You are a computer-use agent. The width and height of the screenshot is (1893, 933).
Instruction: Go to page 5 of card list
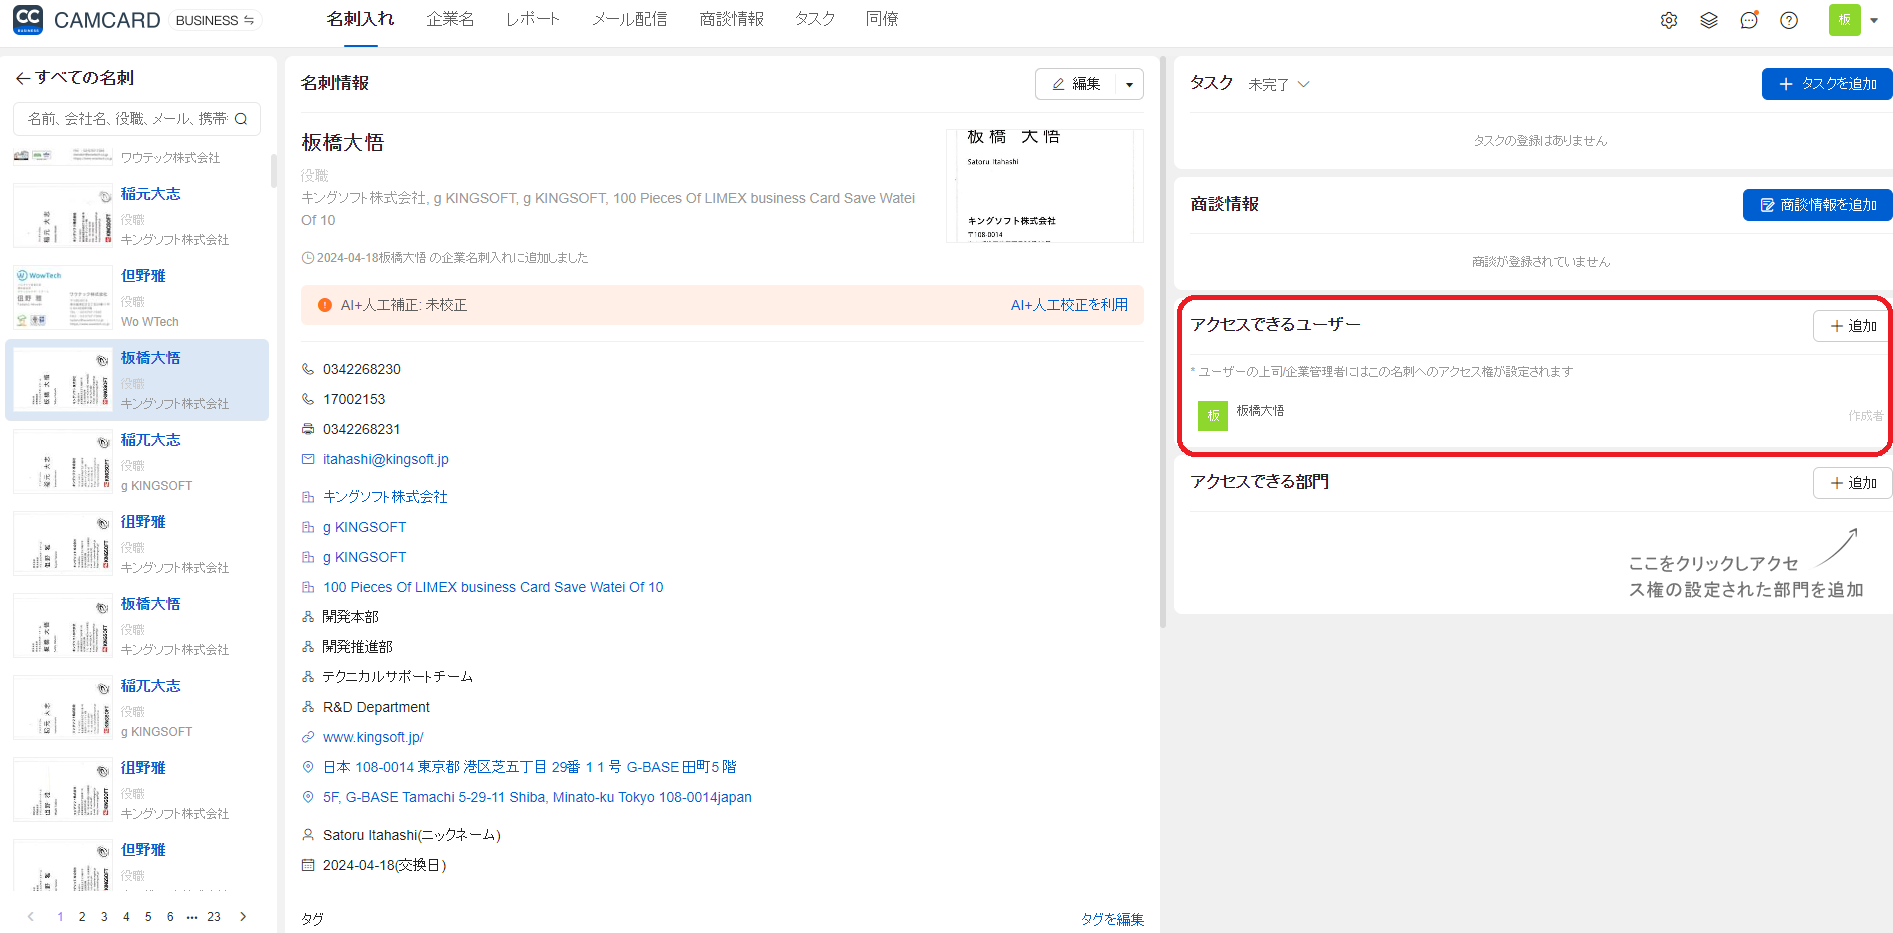(148, 917)
